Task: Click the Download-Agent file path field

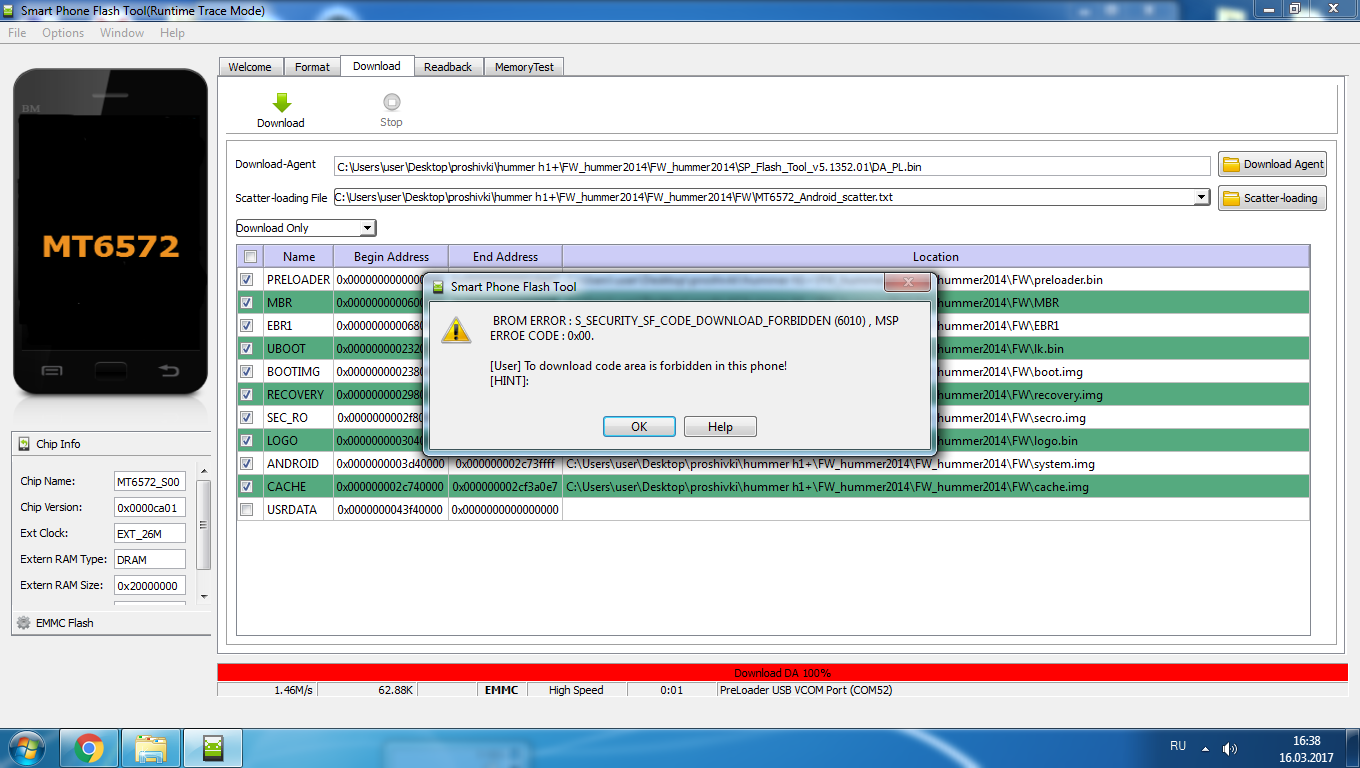Action: (x=771, y=167)
